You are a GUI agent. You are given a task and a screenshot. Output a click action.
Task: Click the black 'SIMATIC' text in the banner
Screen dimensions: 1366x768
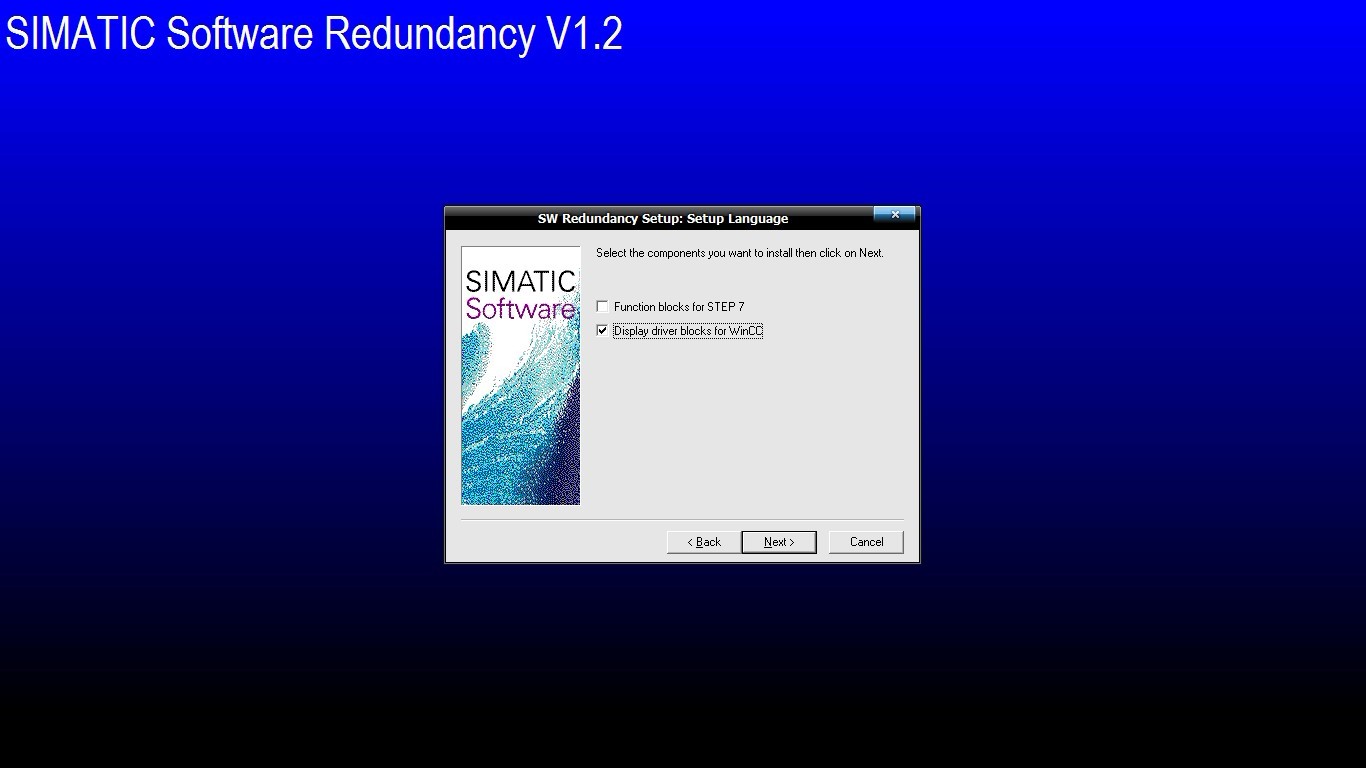point(520,281)
